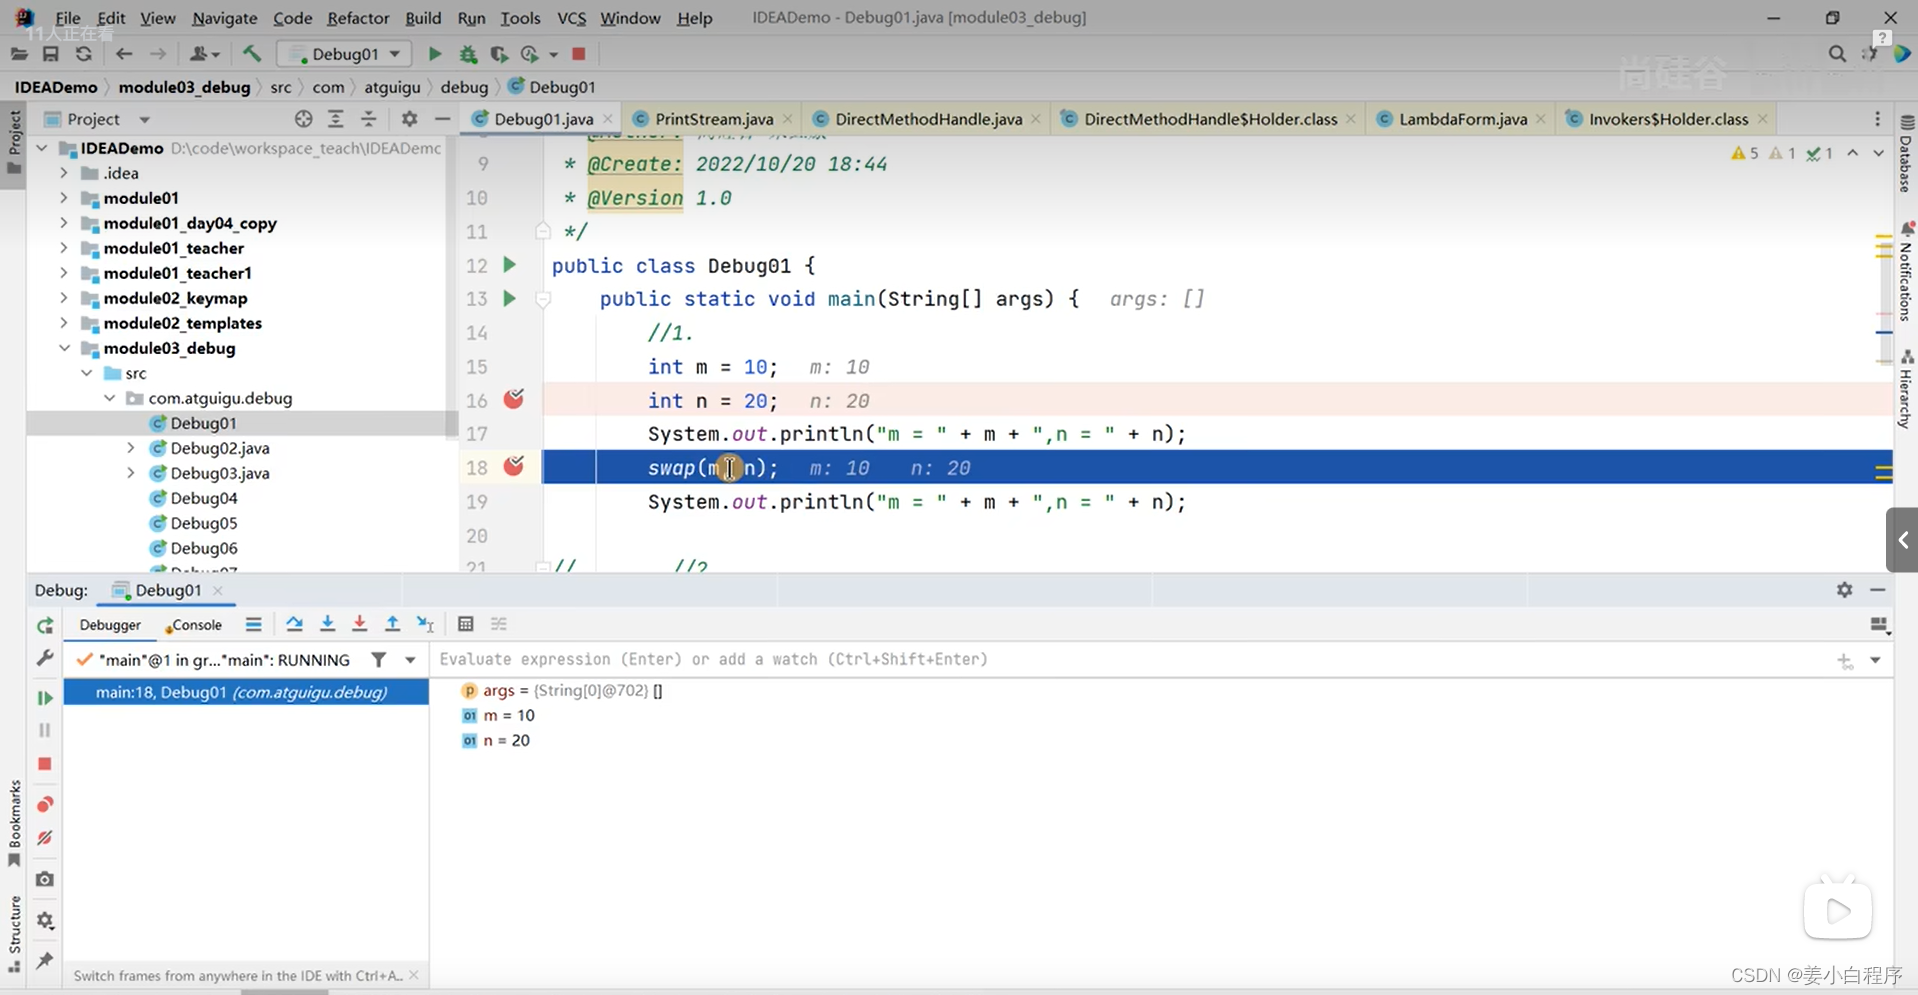Expand the module01 folder

pos(64,198)
